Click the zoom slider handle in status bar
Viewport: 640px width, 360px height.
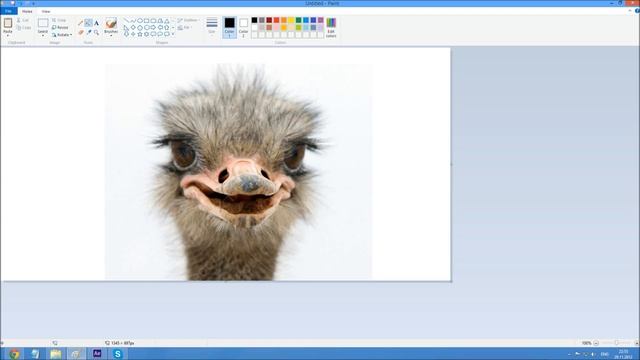616,343
